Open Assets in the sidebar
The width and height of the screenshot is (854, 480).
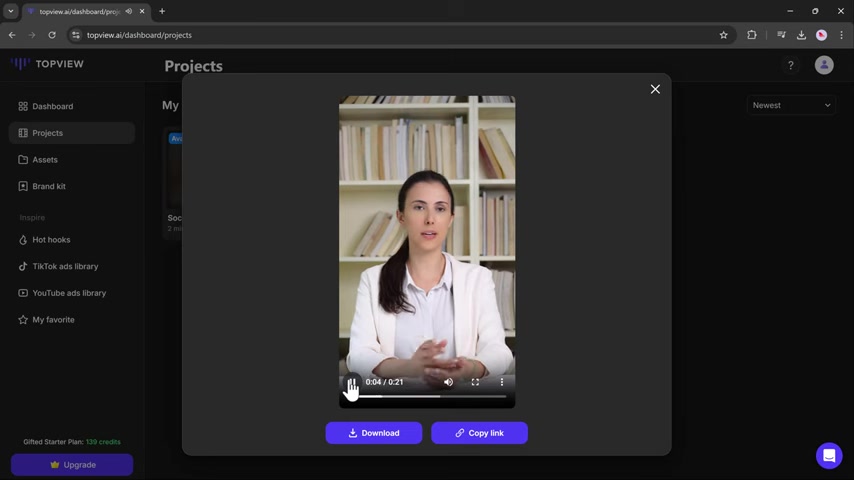pyautogui.click(x=71, y=160)
